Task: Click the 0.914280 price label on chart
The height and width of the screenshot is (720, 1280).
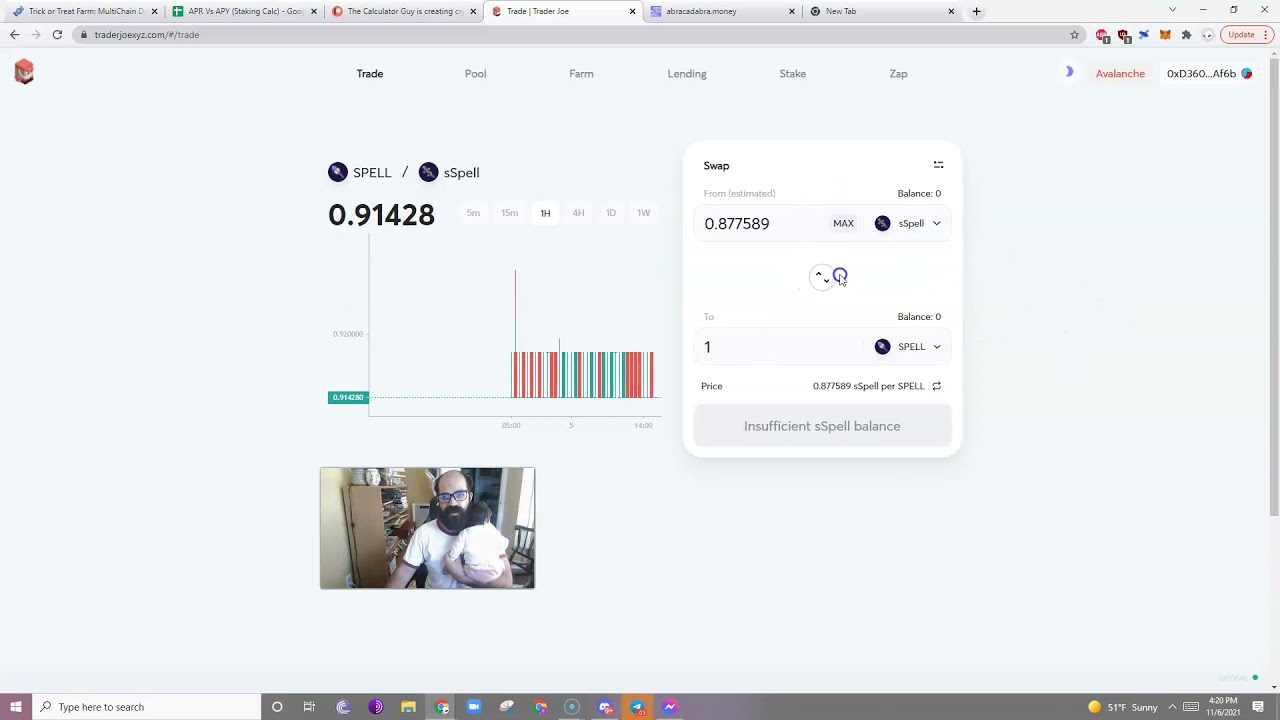Action: 348,398
